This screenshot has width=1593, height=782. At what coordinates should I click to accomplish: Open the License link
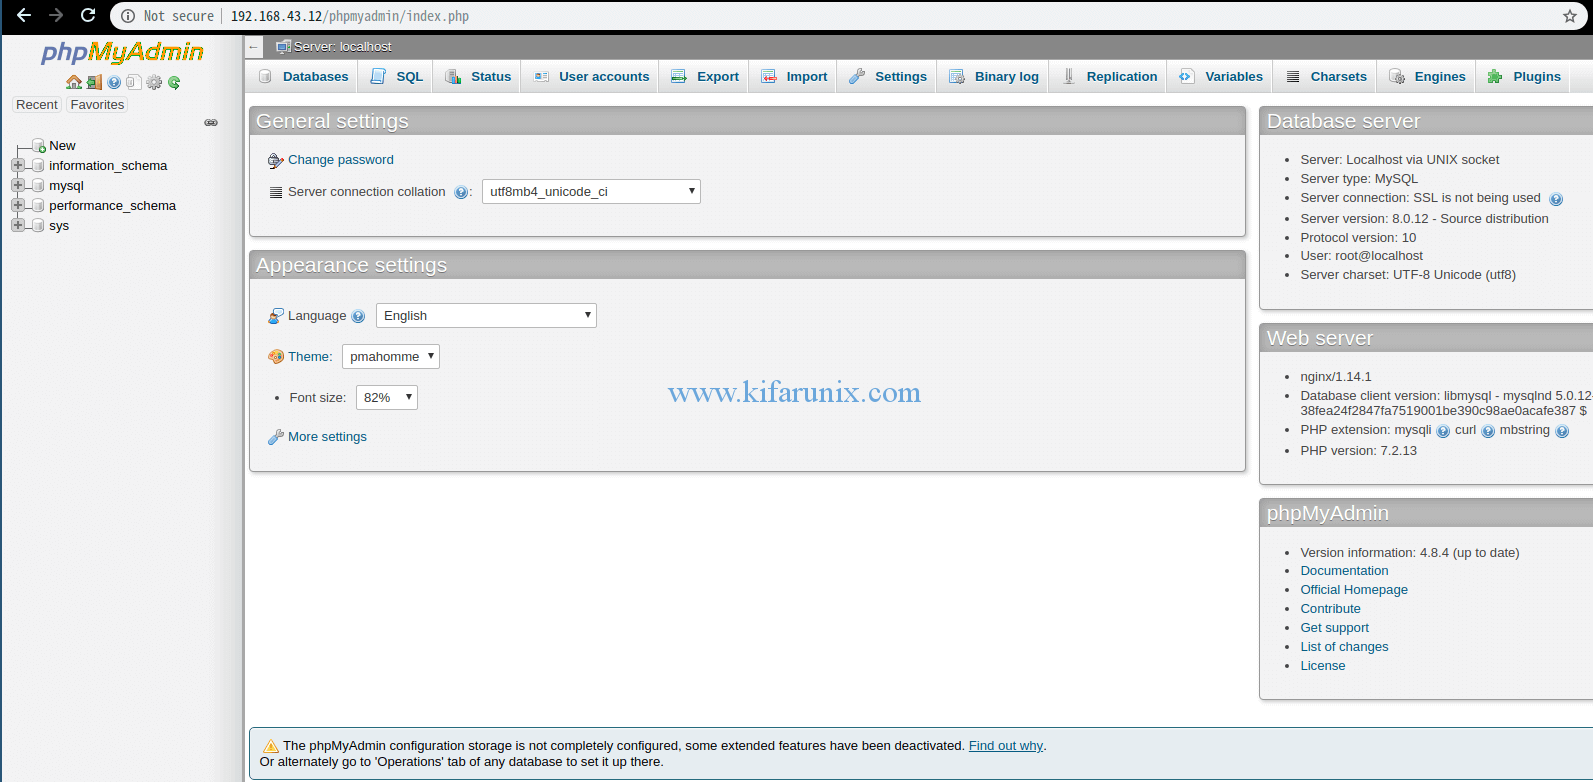click(x=1322, y=666)
